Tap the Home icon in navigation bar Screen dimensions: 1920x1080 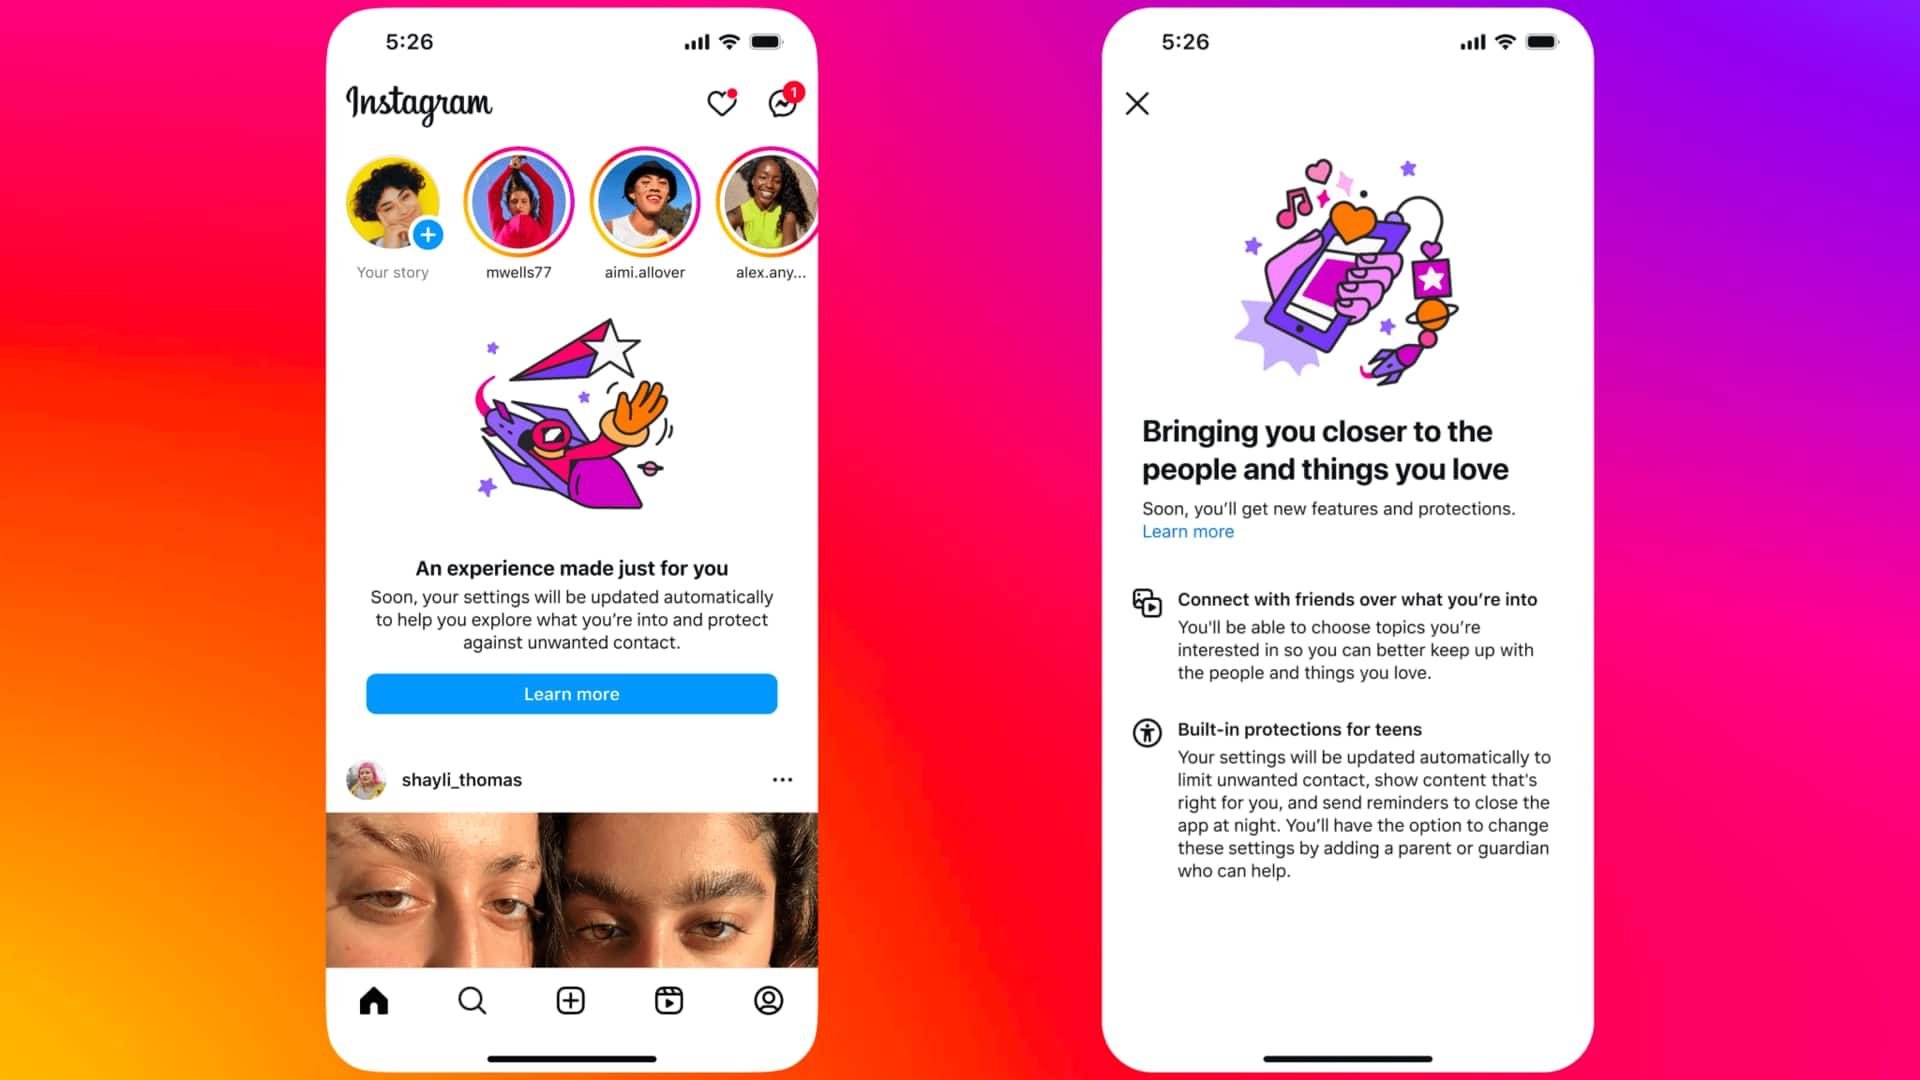point(373,1000)
